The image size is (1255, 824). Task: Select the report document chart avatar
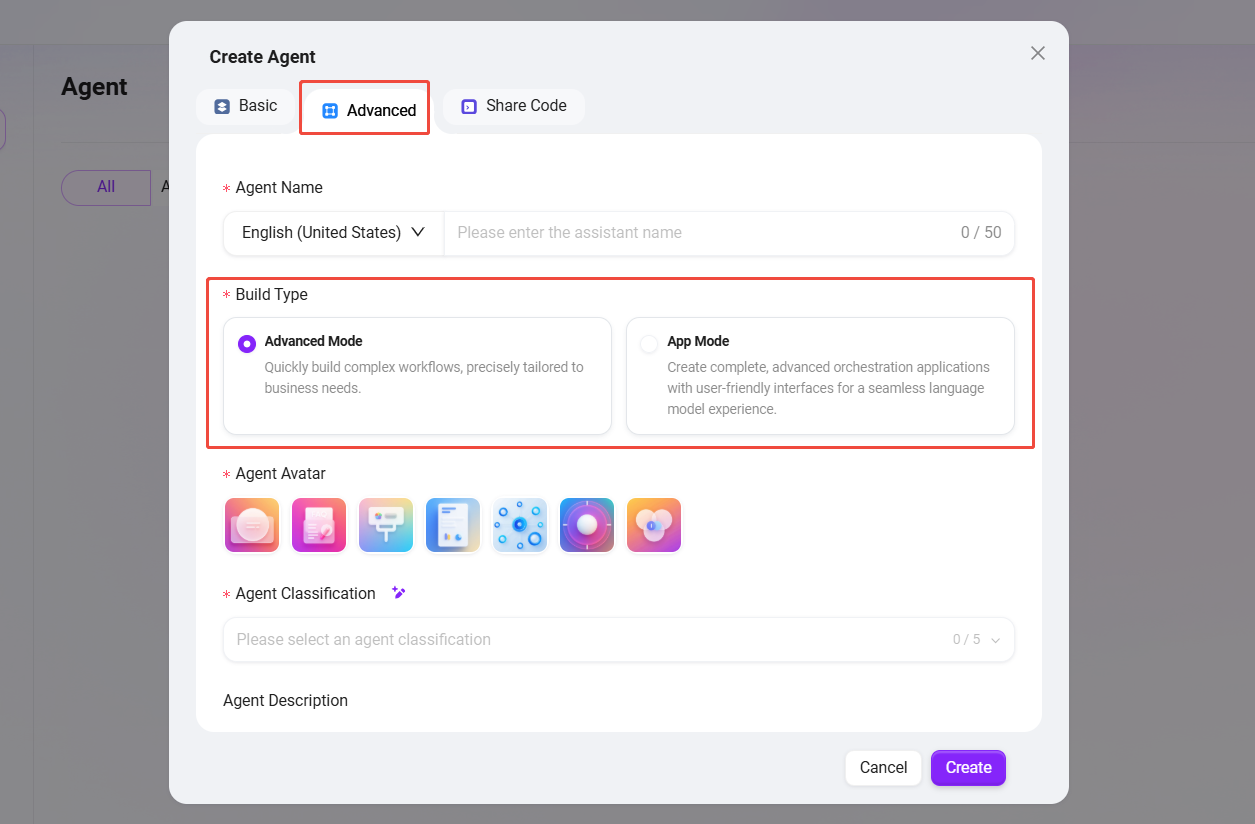(x=453, y=525)
